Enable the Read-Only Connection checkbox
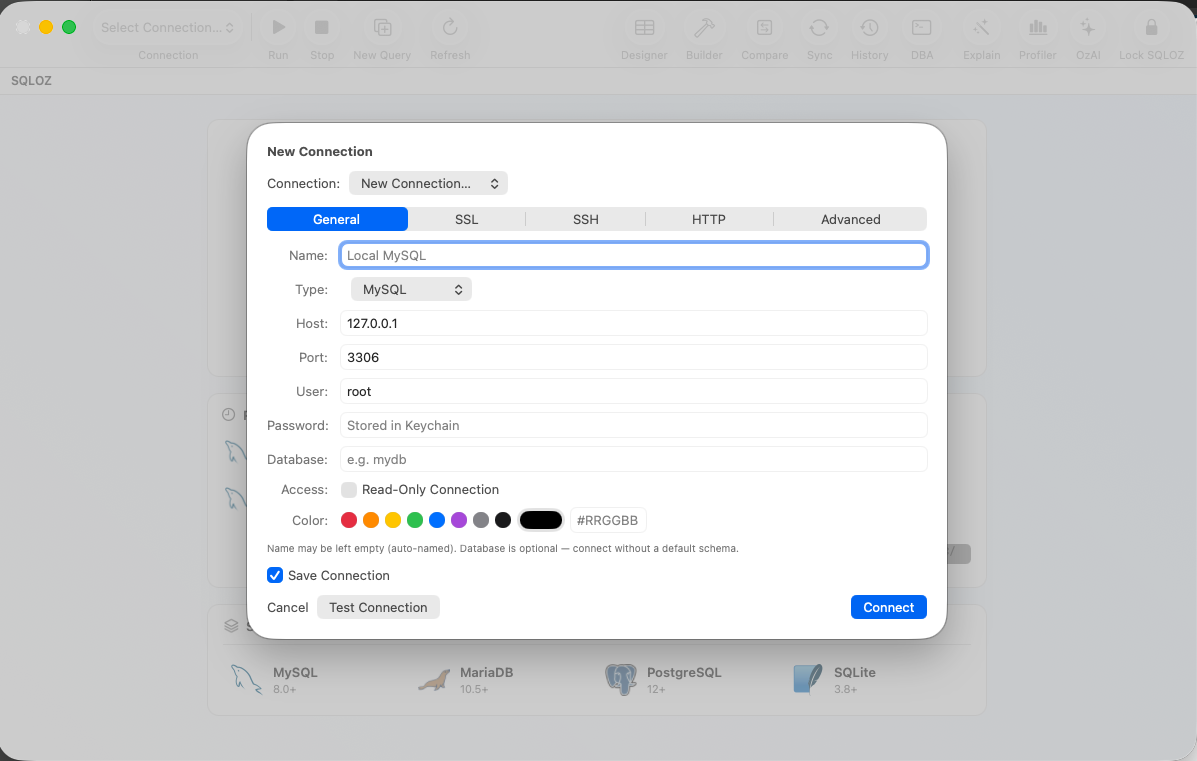 [349, 490]
